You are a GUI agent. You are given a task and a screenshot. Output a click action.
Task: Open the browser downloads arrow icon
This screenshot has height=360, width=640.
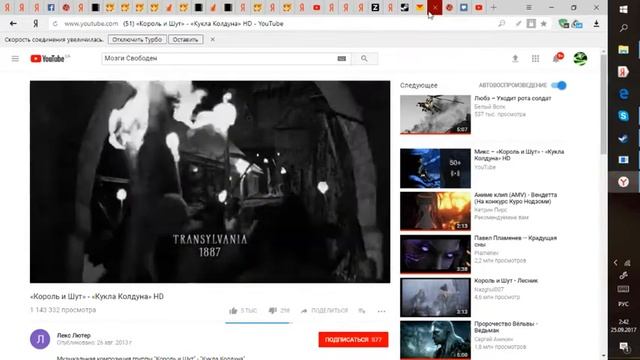(x=596, y=24)
